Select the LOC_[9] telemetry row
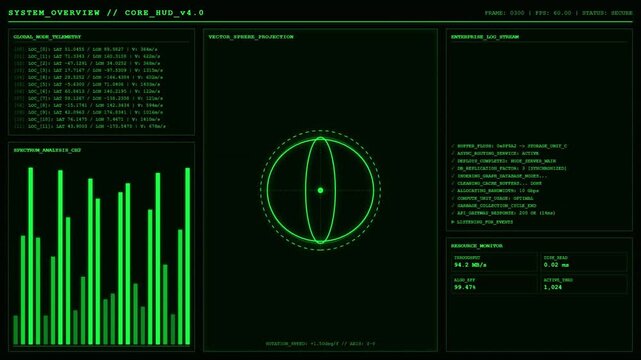The height and width of the screenshot is (360, 641). click(x=88, y=112)
